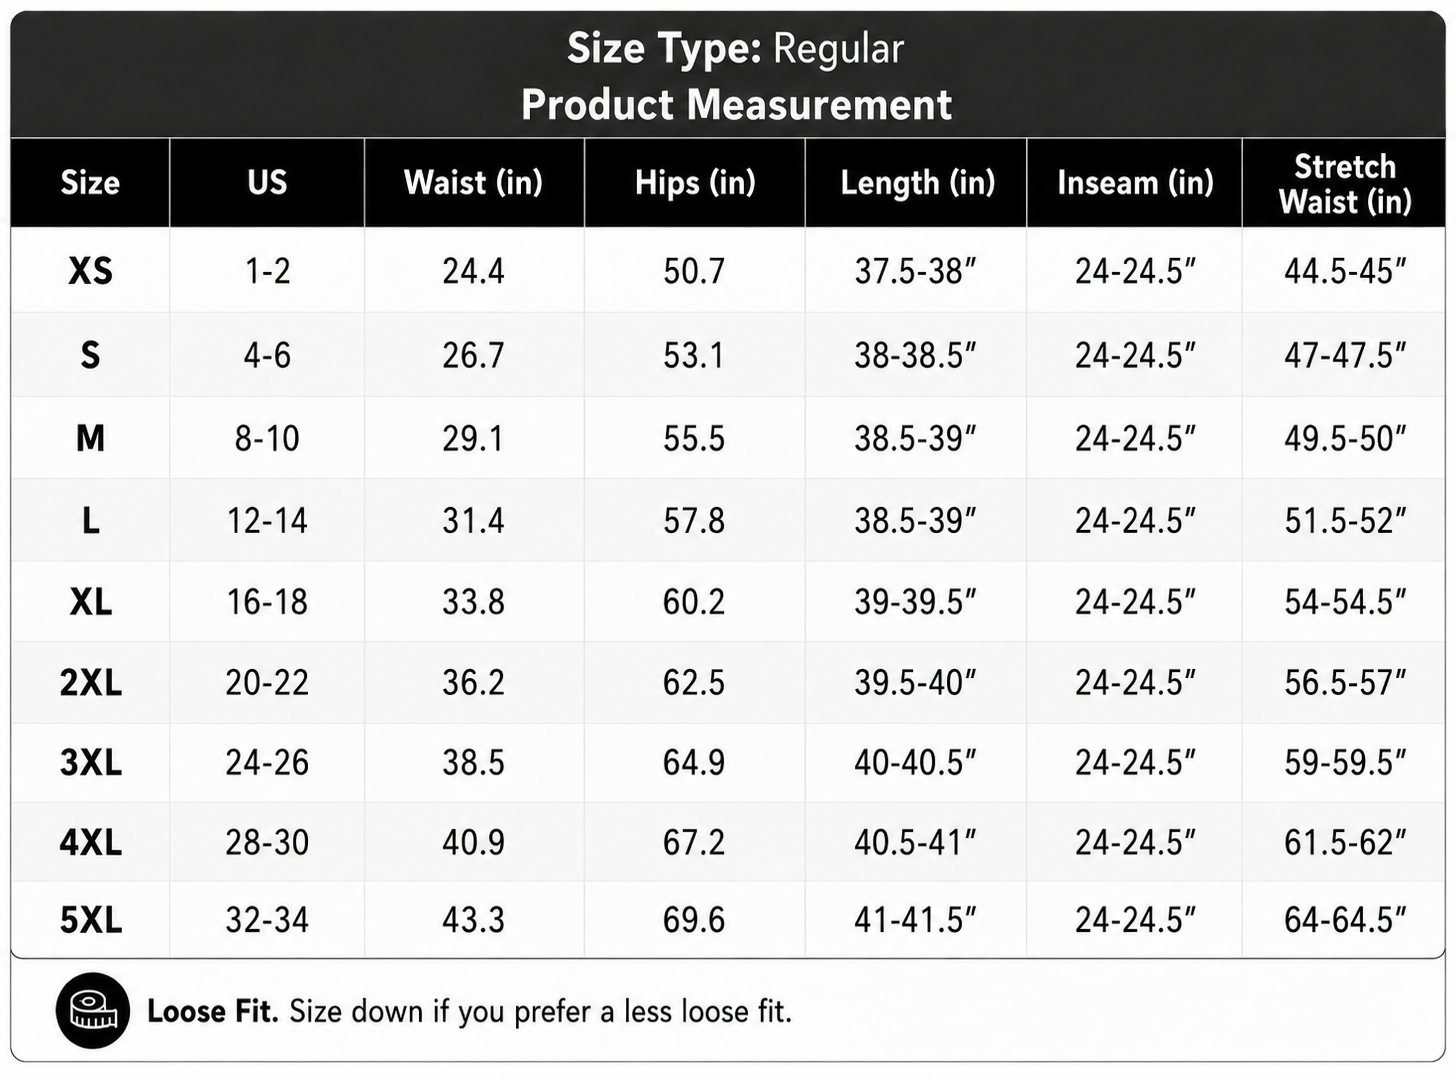This screenshot has height=1080, width=1456.
Task: Click the Size column header
Action: (x=90, y=182)
